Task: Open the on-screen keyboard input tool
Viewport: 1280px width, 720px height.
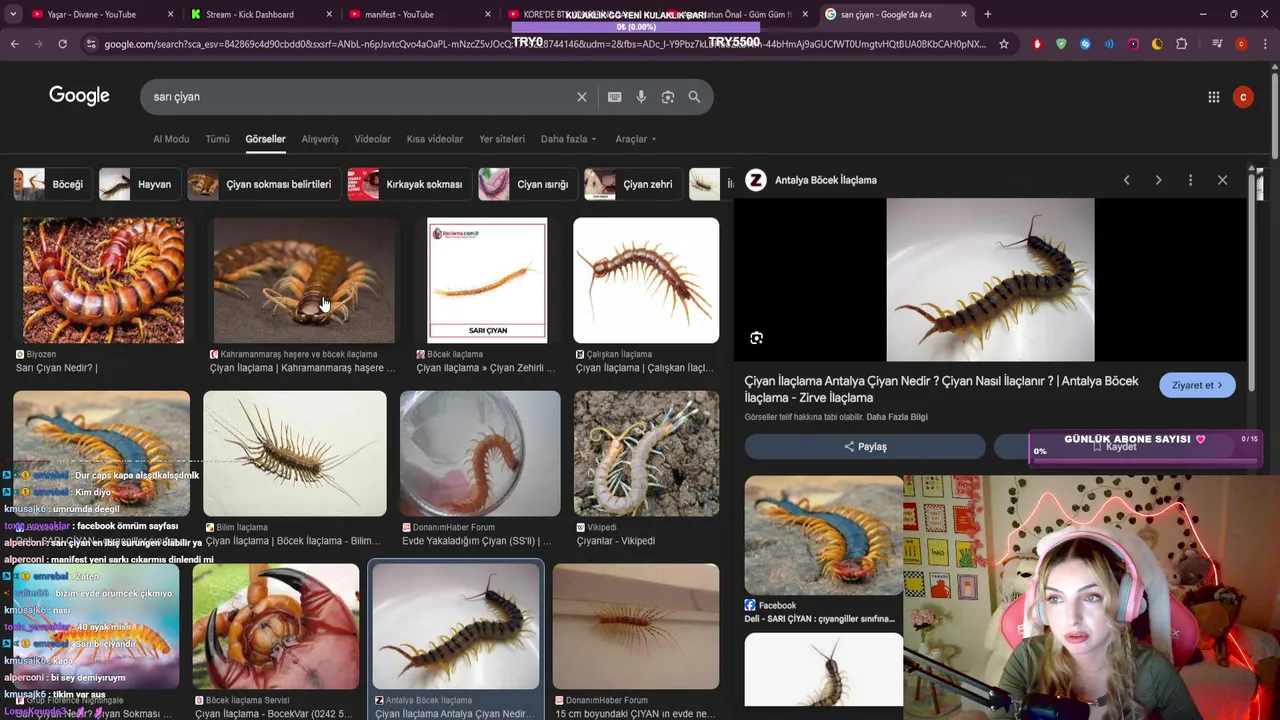Action: pos(615,97)
